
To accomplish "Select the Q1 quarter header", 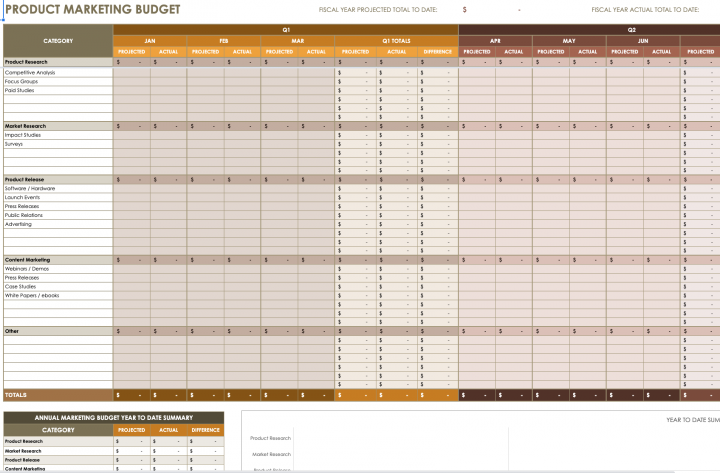I will pyautogui.click(x=286, y=30).
